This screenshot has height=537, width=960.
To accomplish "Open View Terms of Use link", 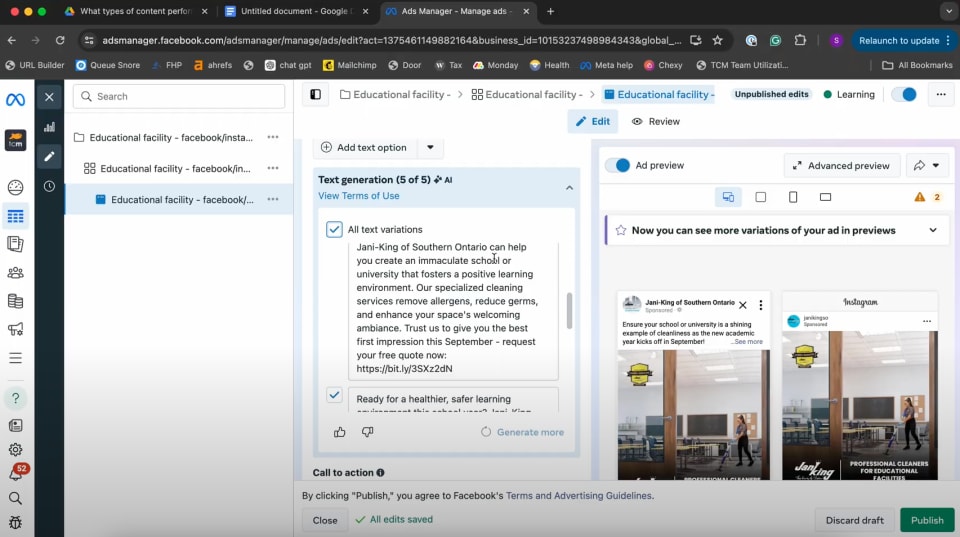I will point(359,196).
